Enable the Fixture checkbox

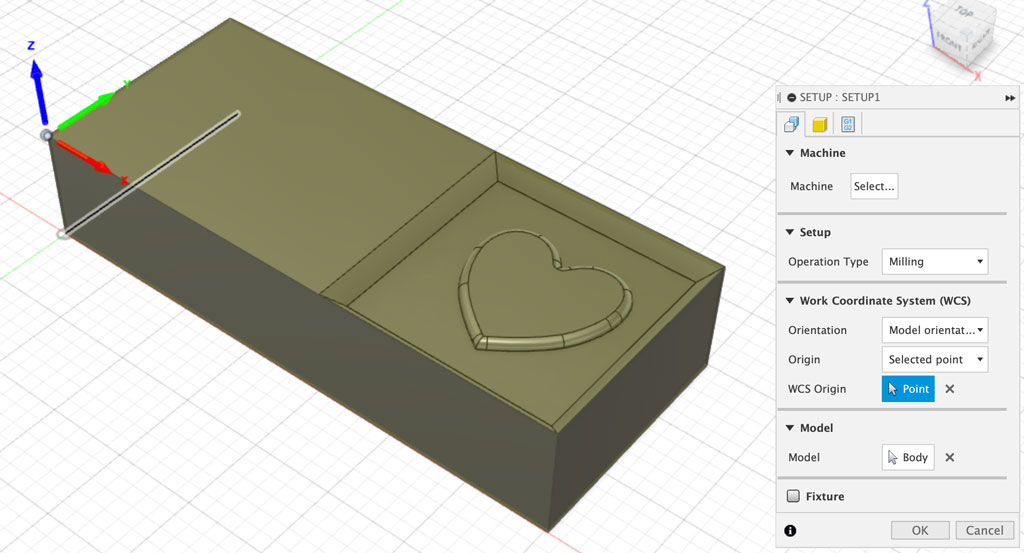(x=793, y=496)
